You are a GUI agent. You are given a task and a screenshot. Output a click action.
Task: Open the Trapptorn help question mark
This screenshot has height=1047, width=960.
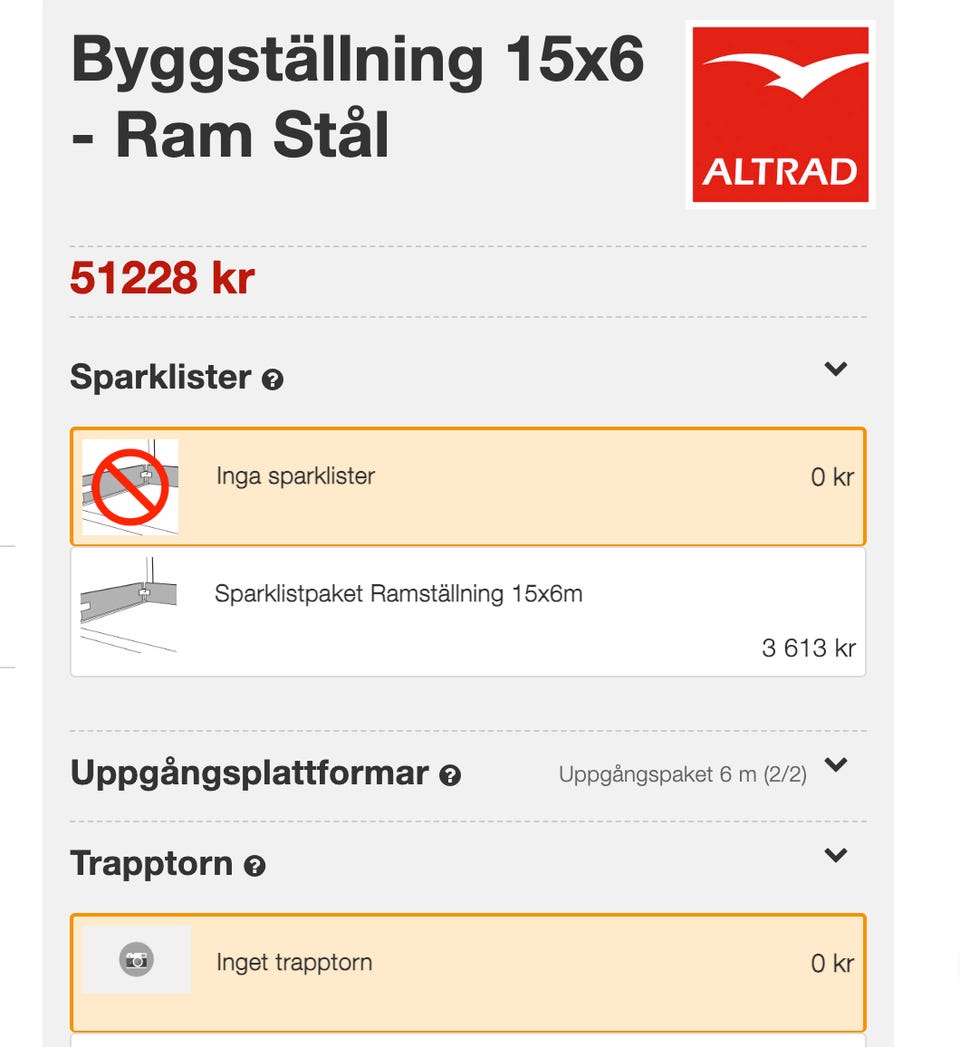(255, 866)
